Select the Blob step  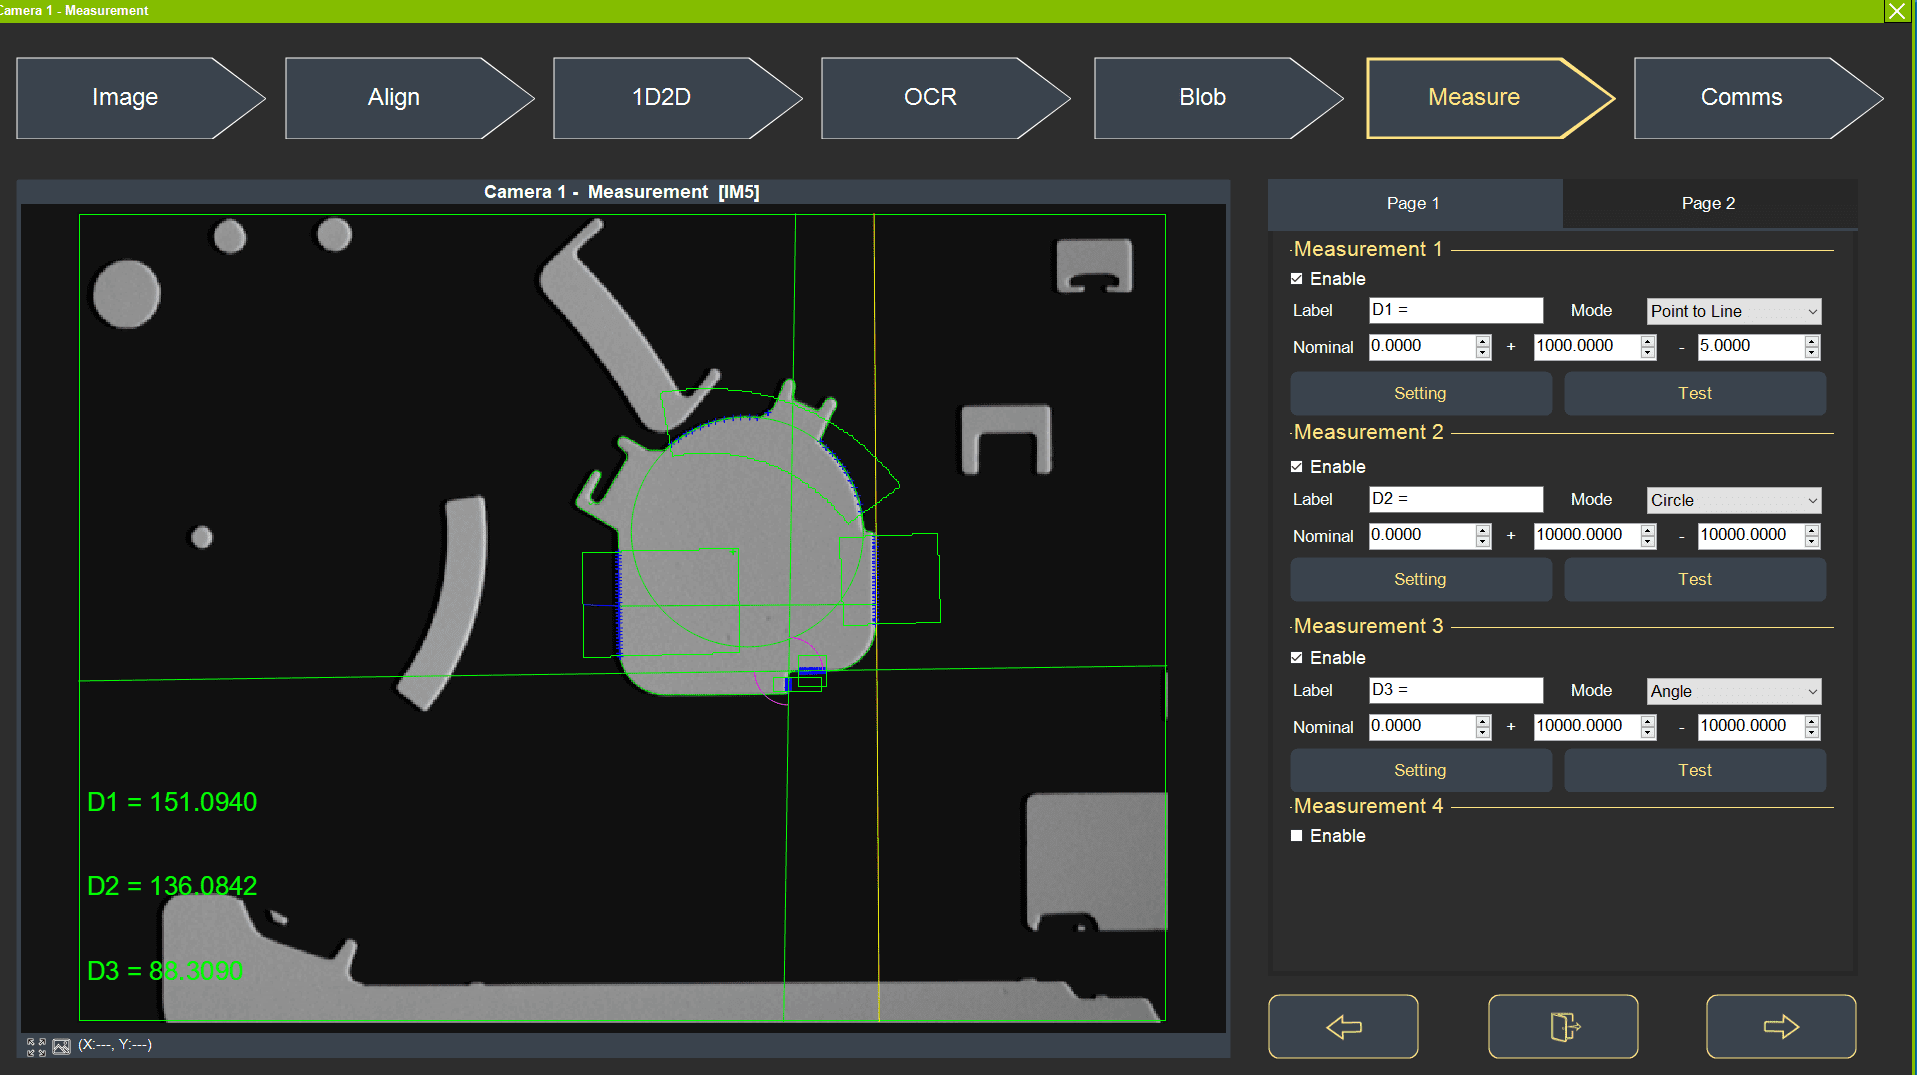pos(1218,98)
